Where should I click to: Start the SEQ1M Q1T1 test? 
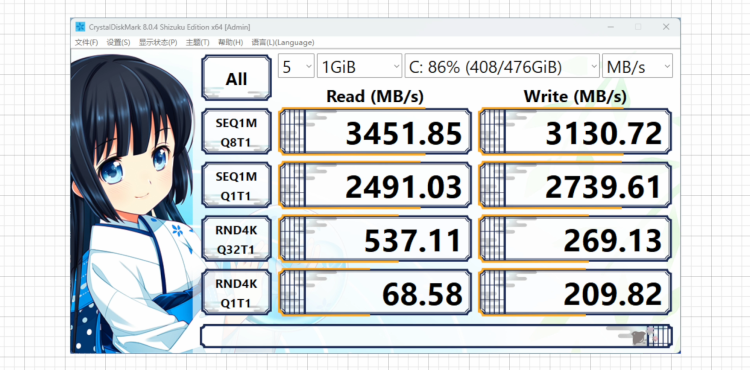pos(236,185)
